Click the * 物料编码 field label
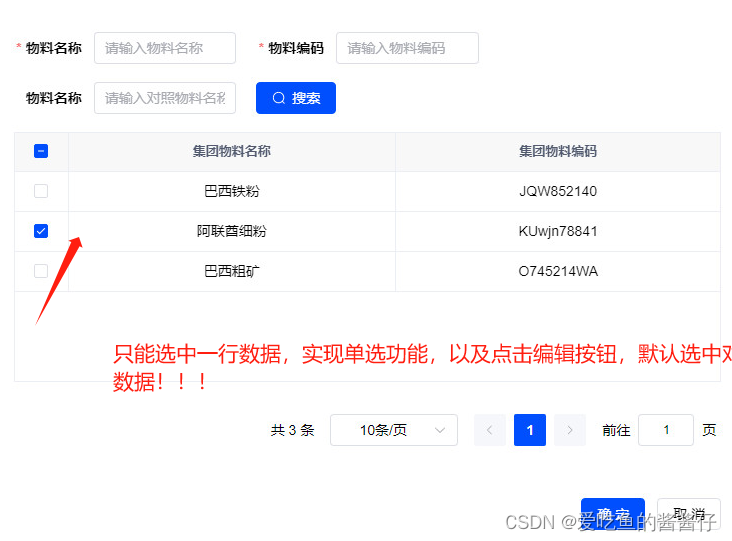Screen dimensions: 732x541 [291, 48]
